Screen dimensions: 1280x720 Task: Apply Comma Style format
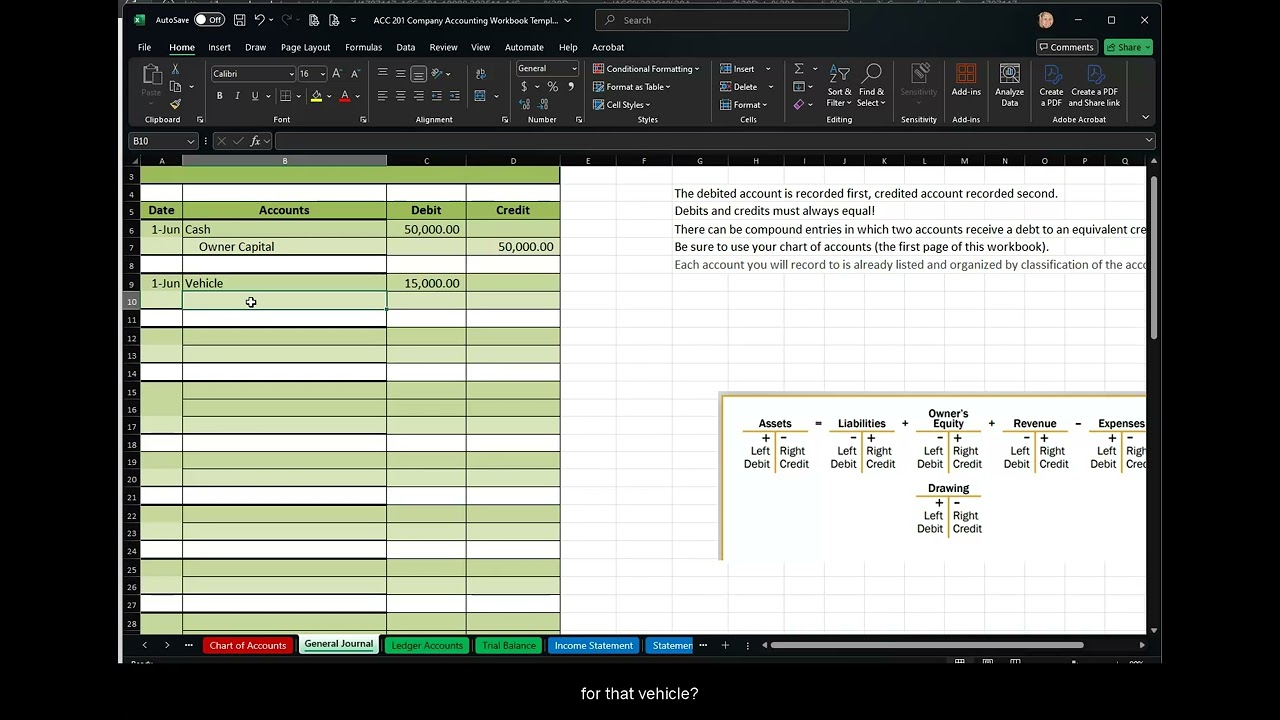tap(571, 87)
